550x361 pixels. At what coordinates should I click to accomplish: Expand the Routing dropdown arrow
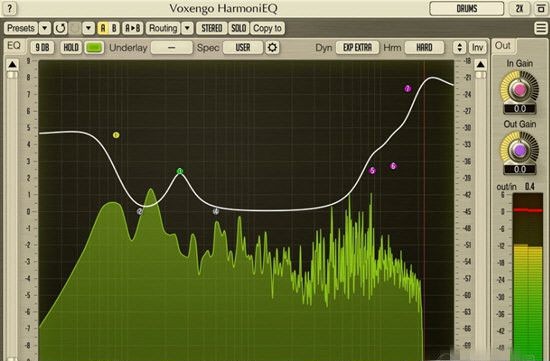pos(187,28)
